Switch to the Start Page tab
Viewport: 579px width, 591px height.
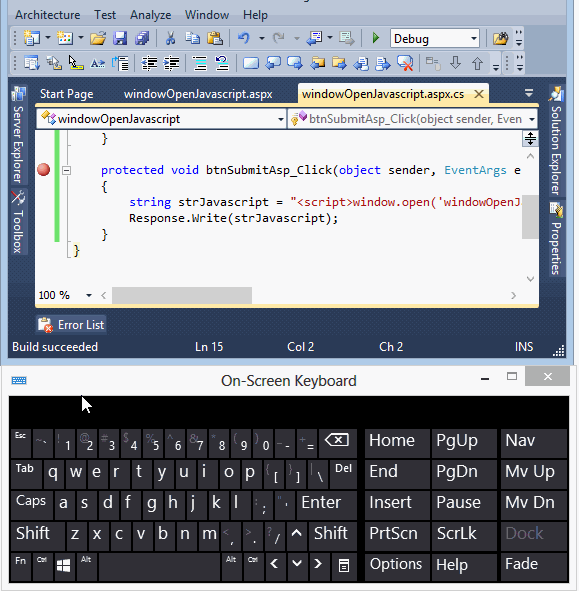tap(67, 94)
